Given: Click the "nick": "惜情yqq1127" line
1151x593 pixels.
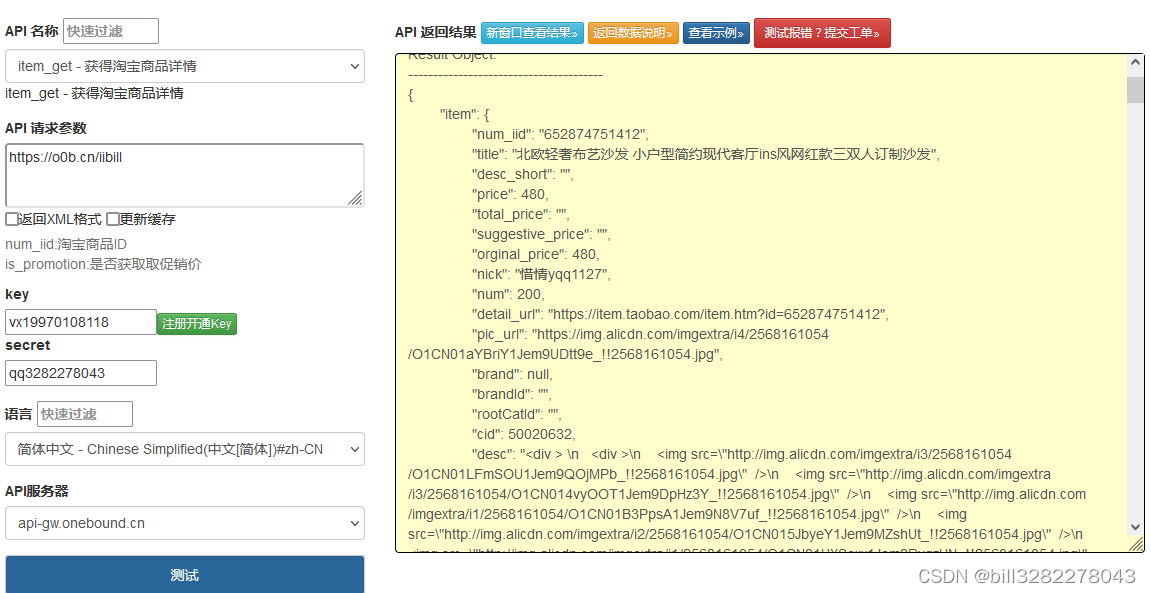Looking at the screenshot, I should point(541,274).
